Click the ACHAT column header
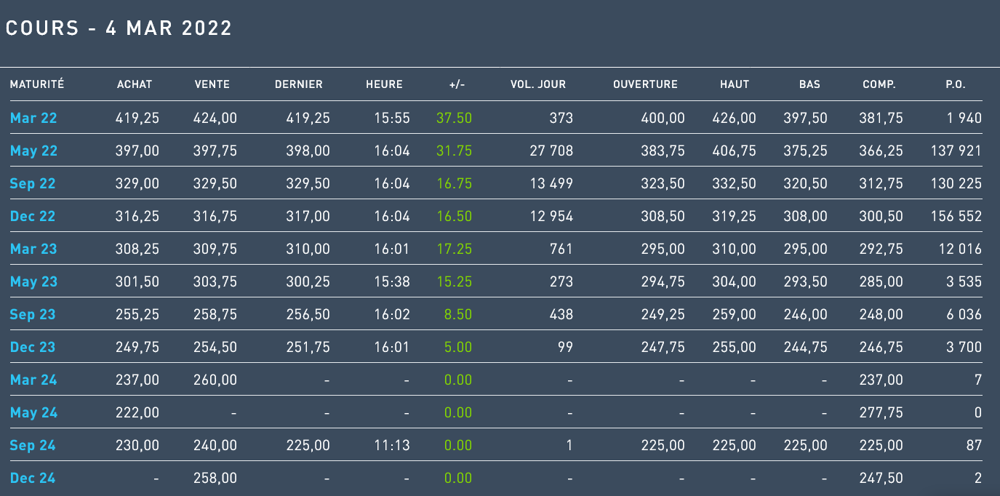Image resolution: width=1000 pixels, height=496 pixels. [x=135, y=84]
